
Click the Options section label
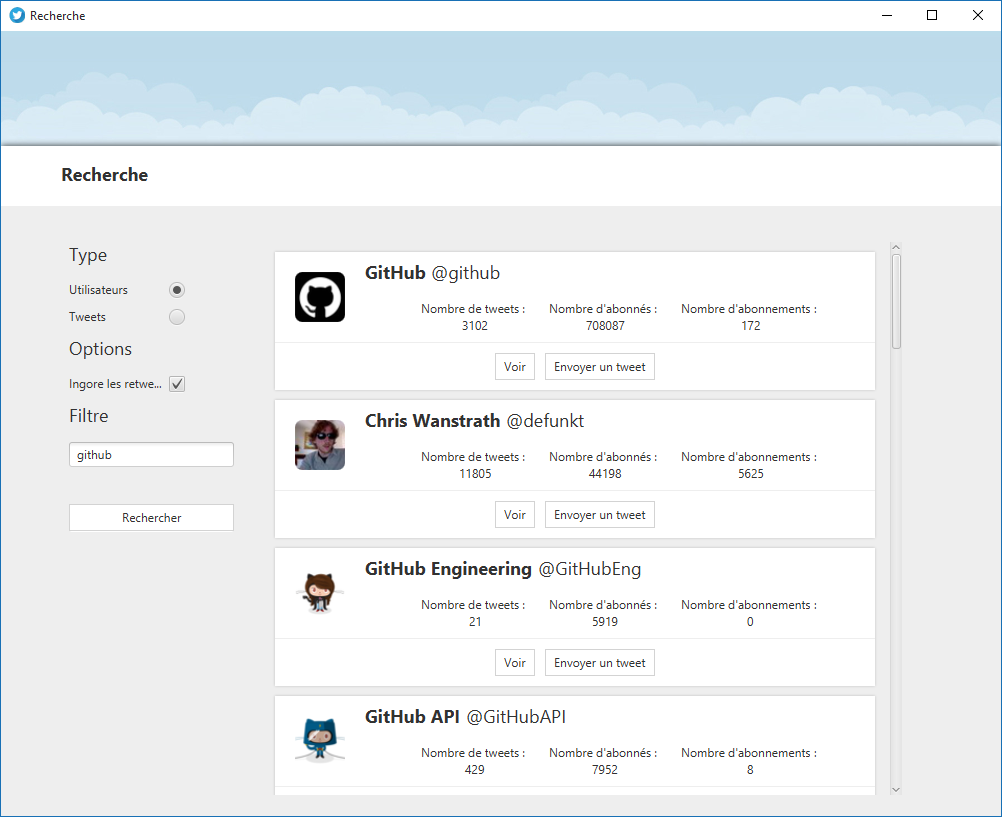(100, 349)
